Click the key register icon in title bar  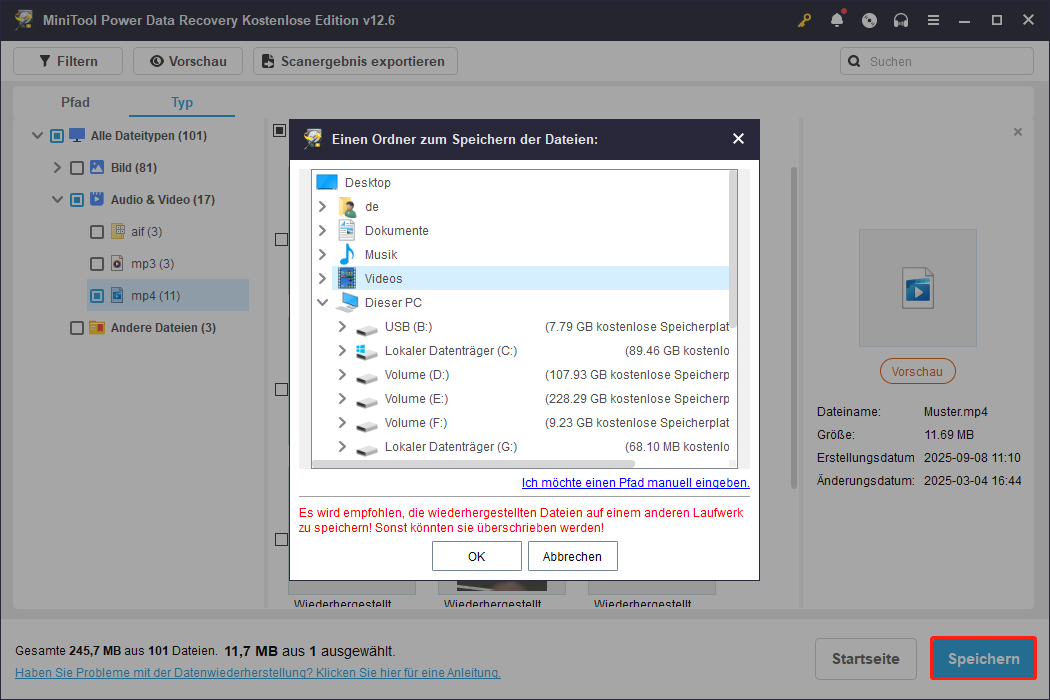(805, 20)
